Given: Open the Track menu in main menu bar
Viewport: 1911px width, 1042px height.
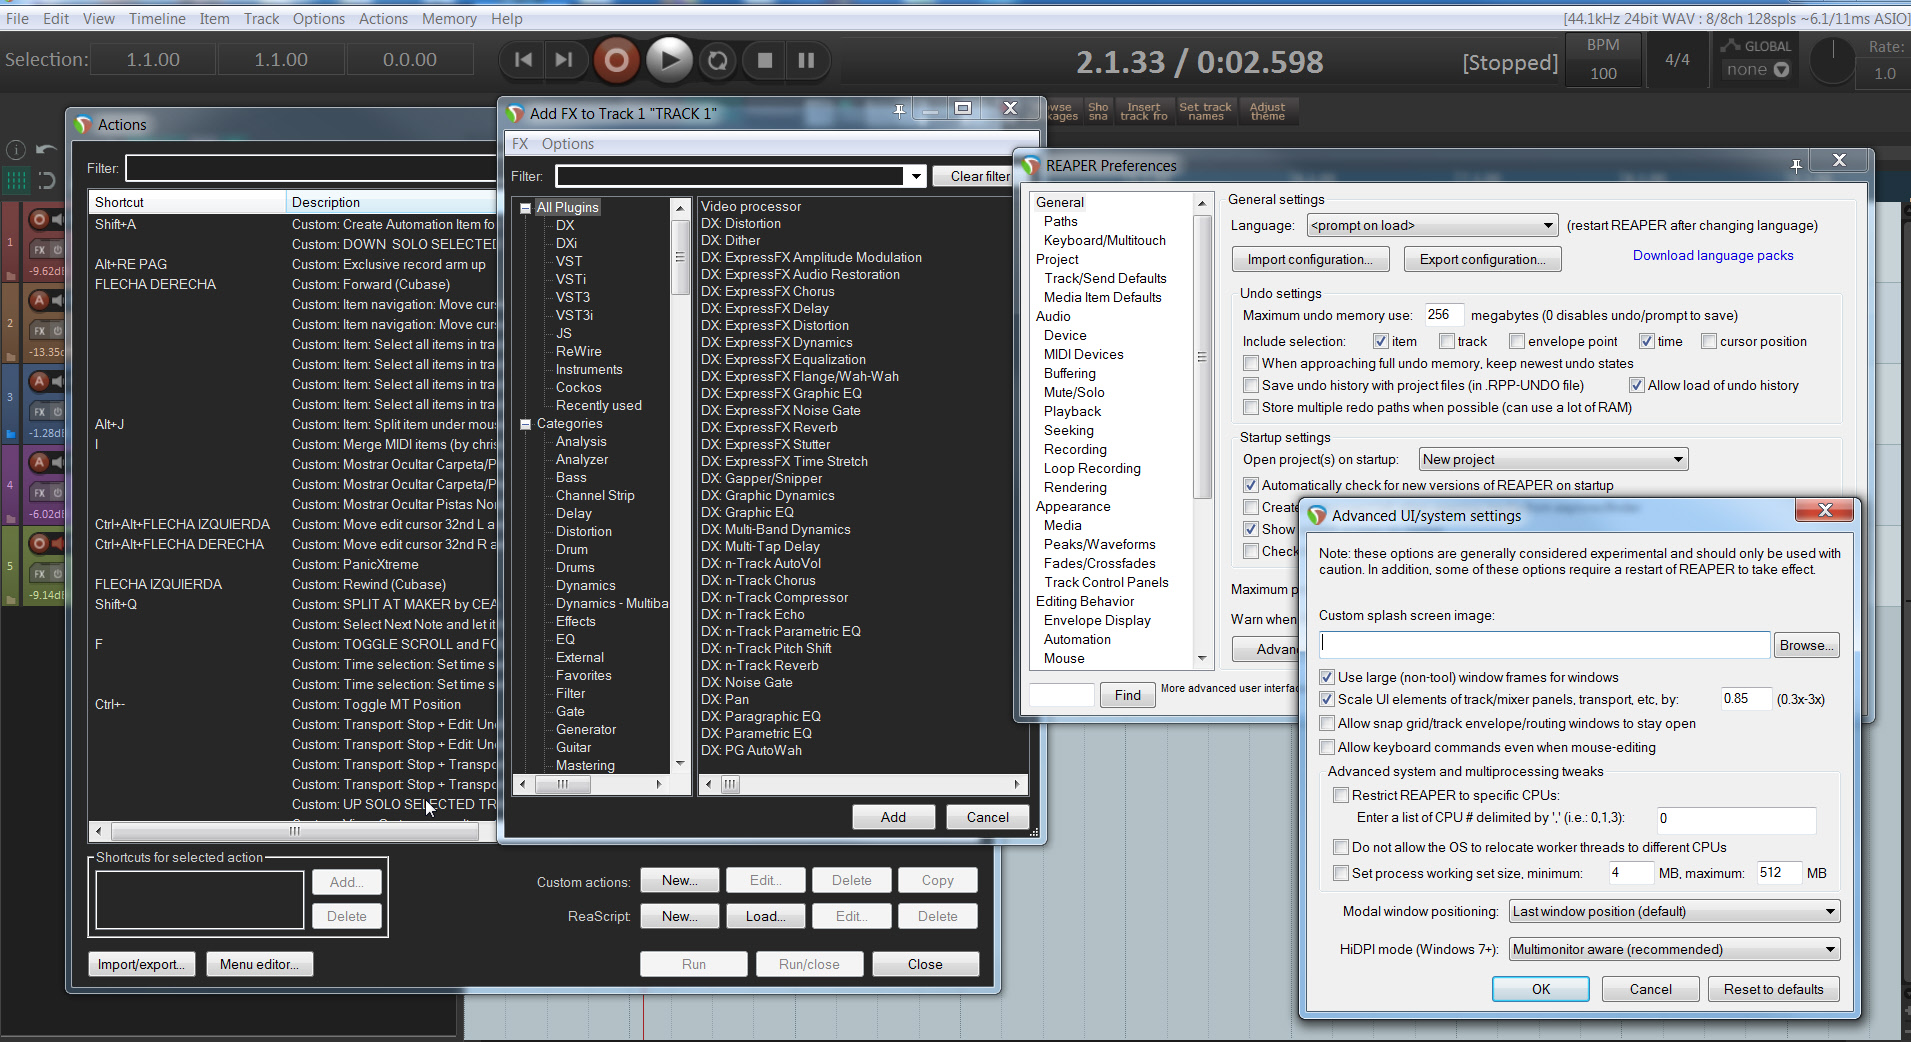Looking at the screenshot, I should click(x=261, y=18).
